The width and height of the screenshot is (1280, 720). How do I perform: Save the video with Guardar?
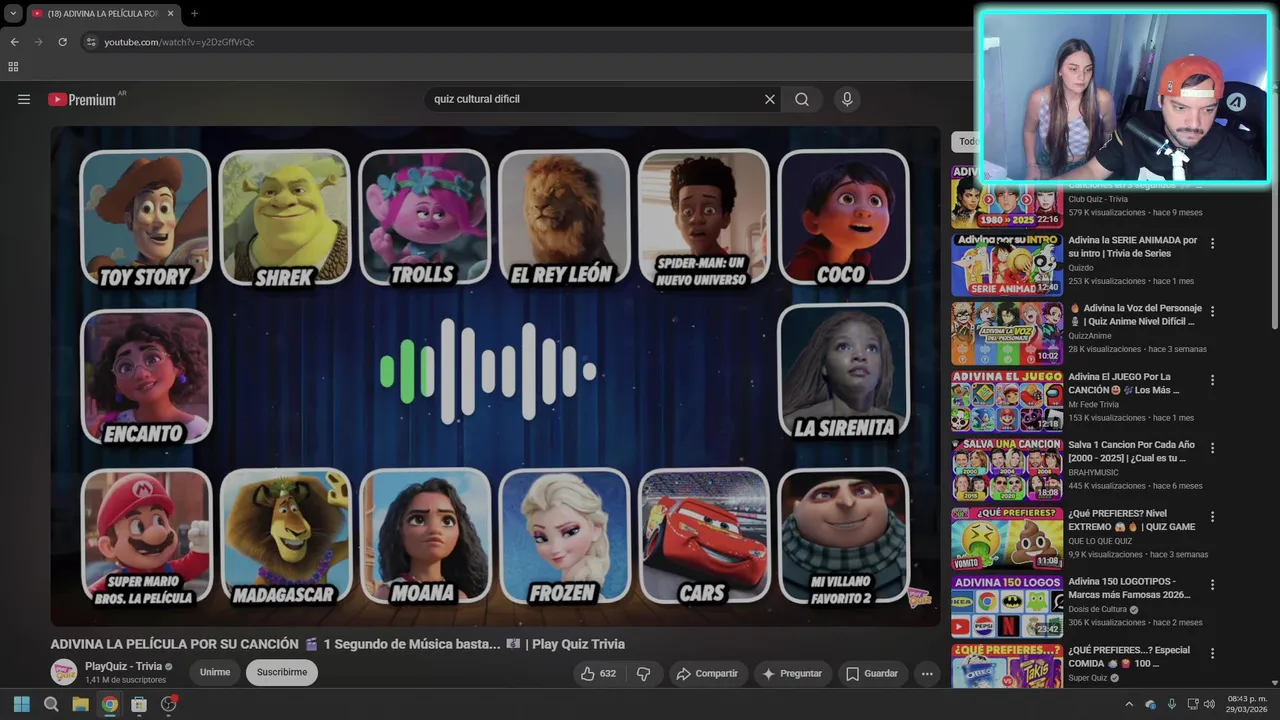tap(872, 674)
